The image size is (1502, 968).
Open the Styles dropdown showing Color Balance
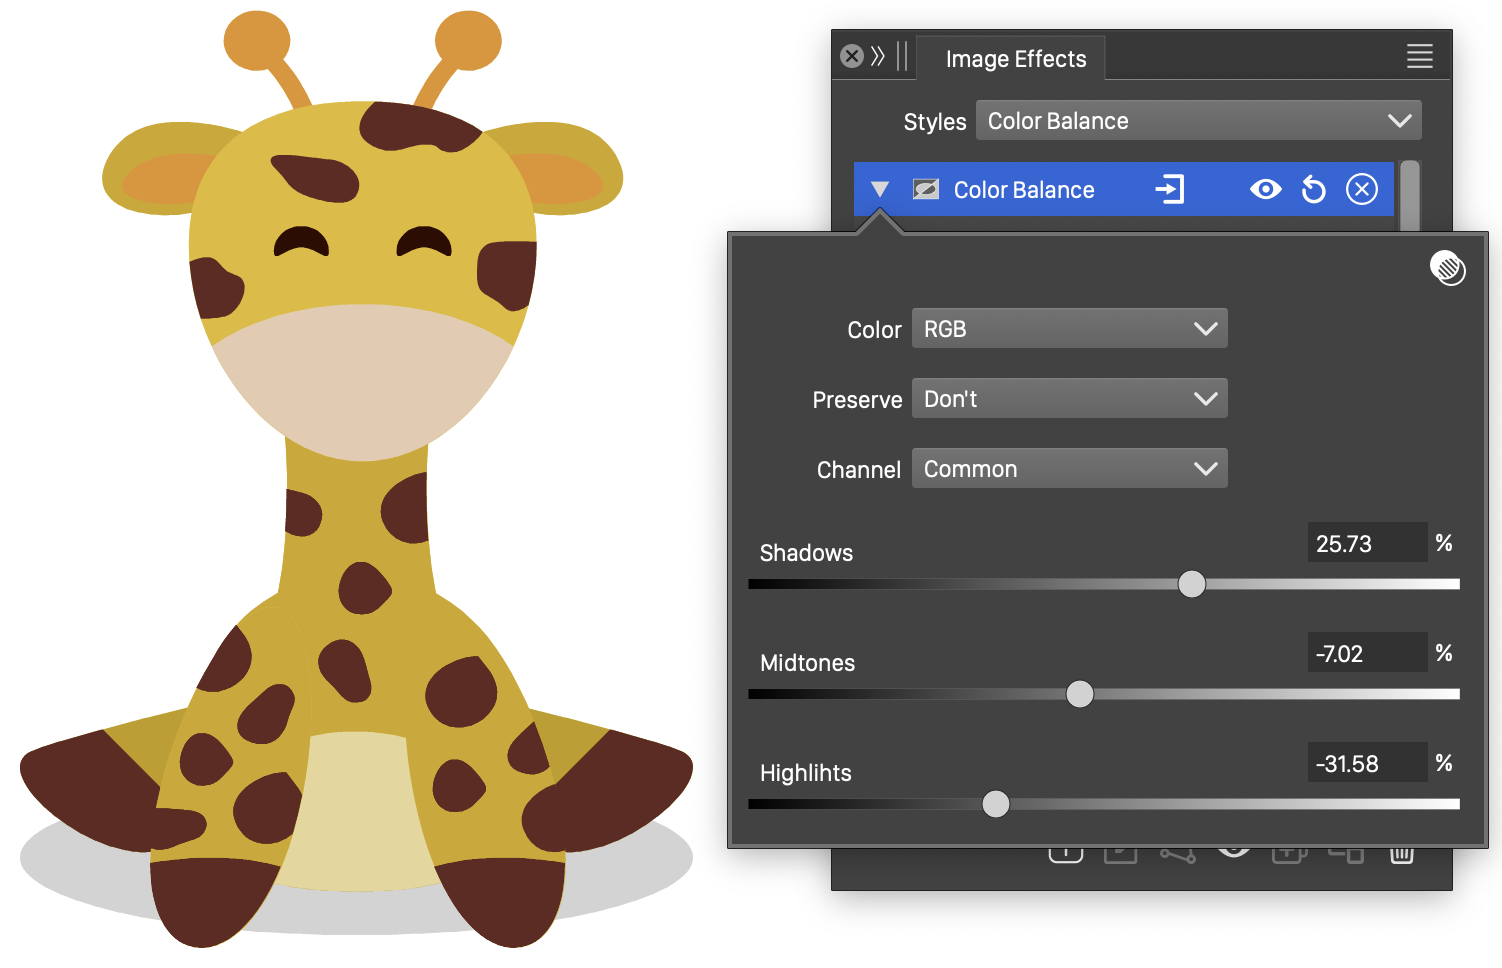[x=1197, y=121]
